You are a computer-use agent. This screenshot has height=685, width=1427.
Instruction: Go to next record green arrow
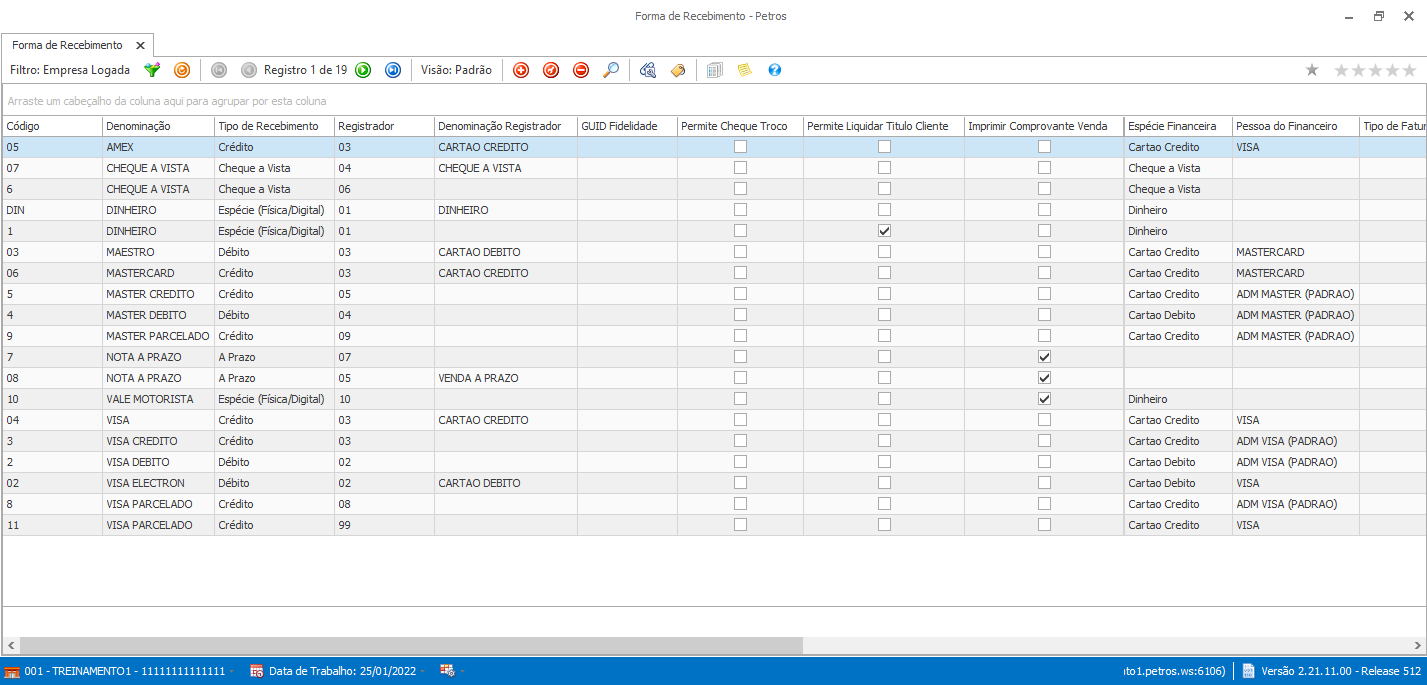pyautogui.click(x=363, y=70)
